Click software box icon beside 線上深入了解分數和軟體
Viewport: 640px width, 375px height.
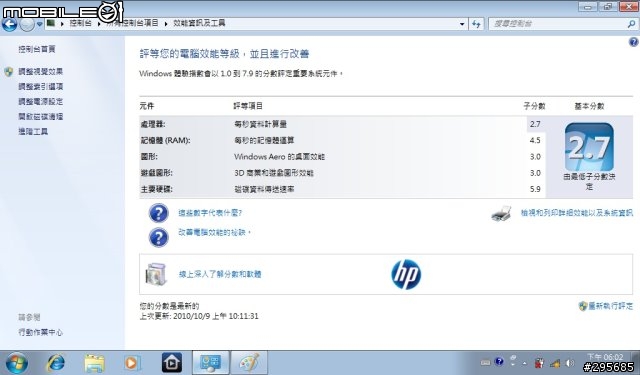click(156, 274)
